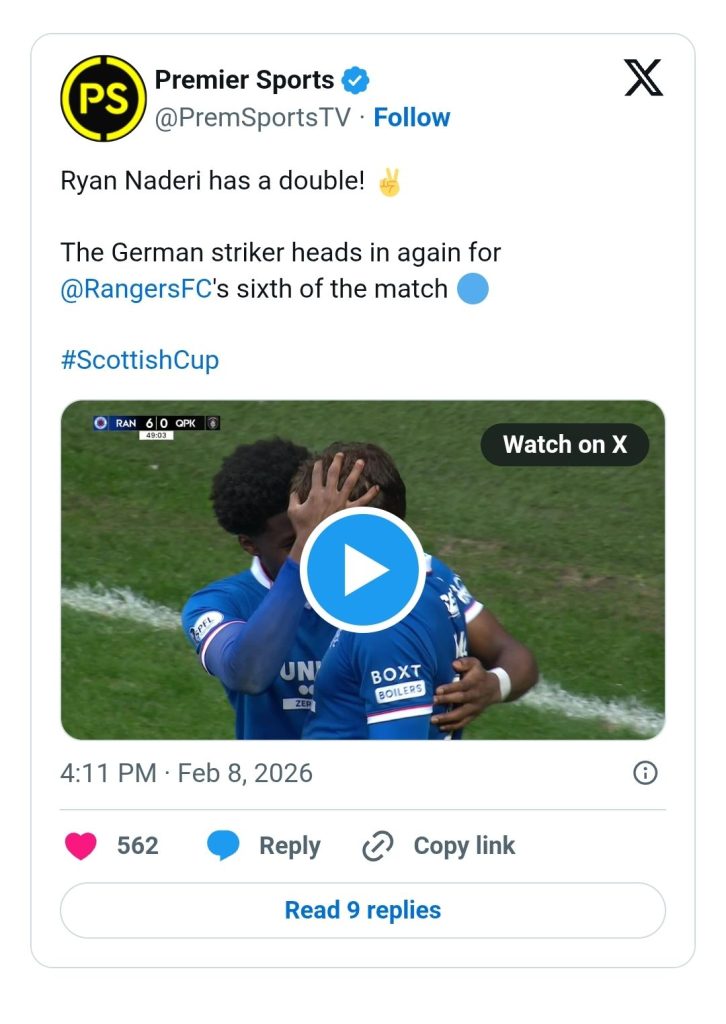The width and height of the screenshot is (726, 1024).
Task: Click the Premier Sports PS profile avatar
Action: (x=103, y=98)
